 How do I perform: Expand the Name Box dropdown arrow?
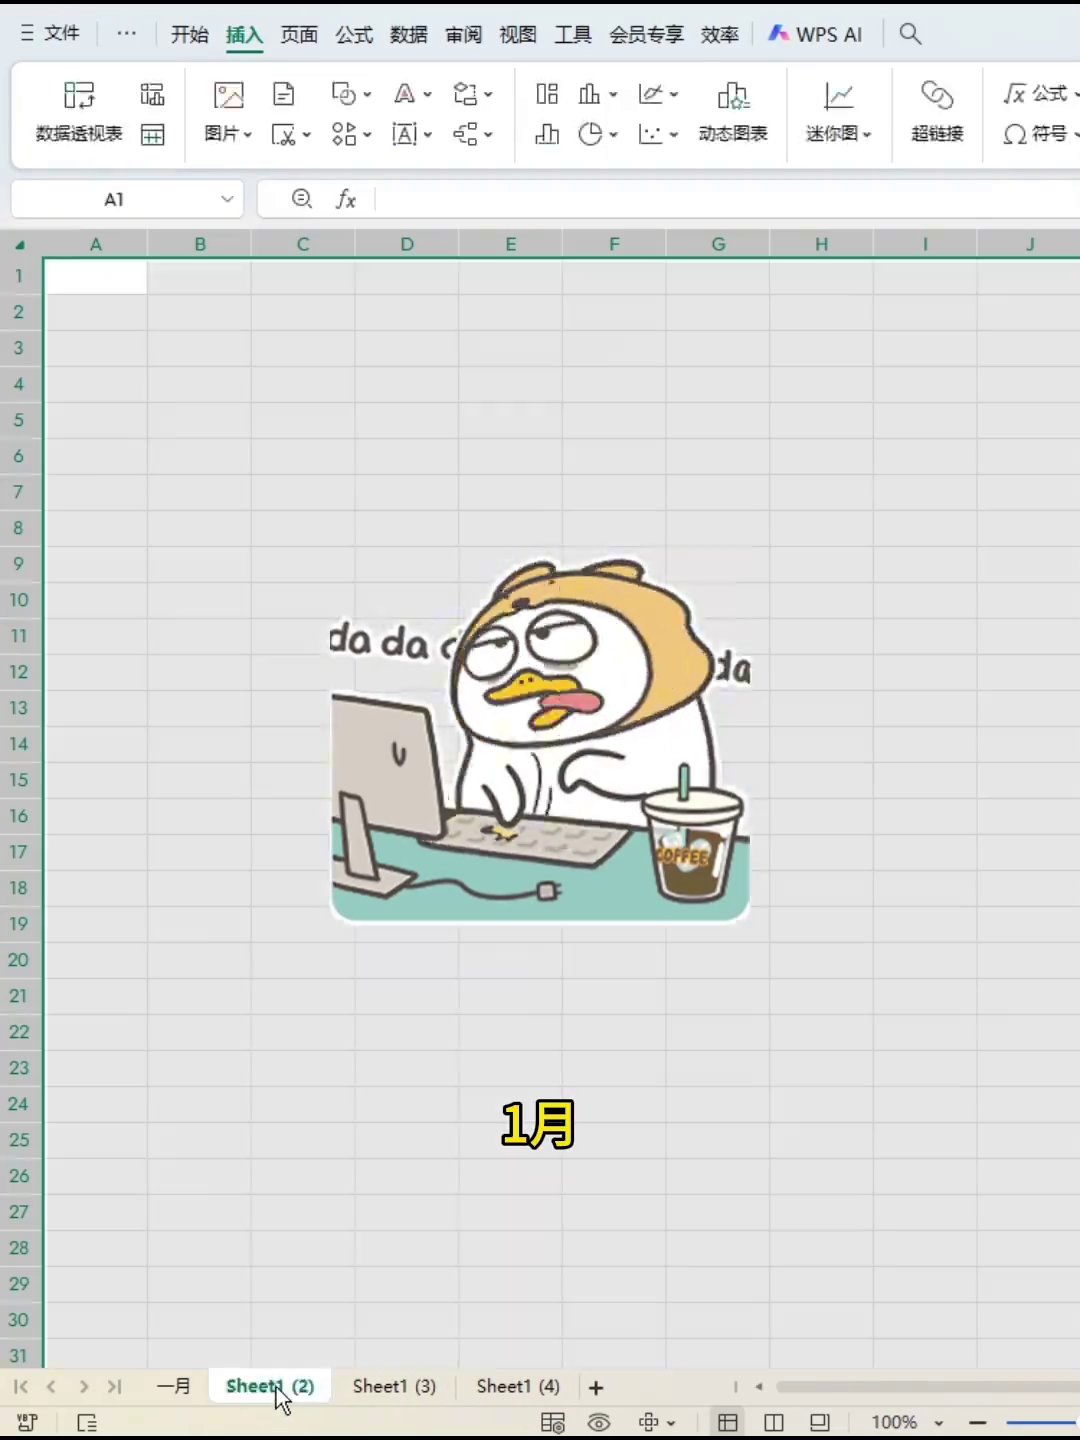pos(227,199)
